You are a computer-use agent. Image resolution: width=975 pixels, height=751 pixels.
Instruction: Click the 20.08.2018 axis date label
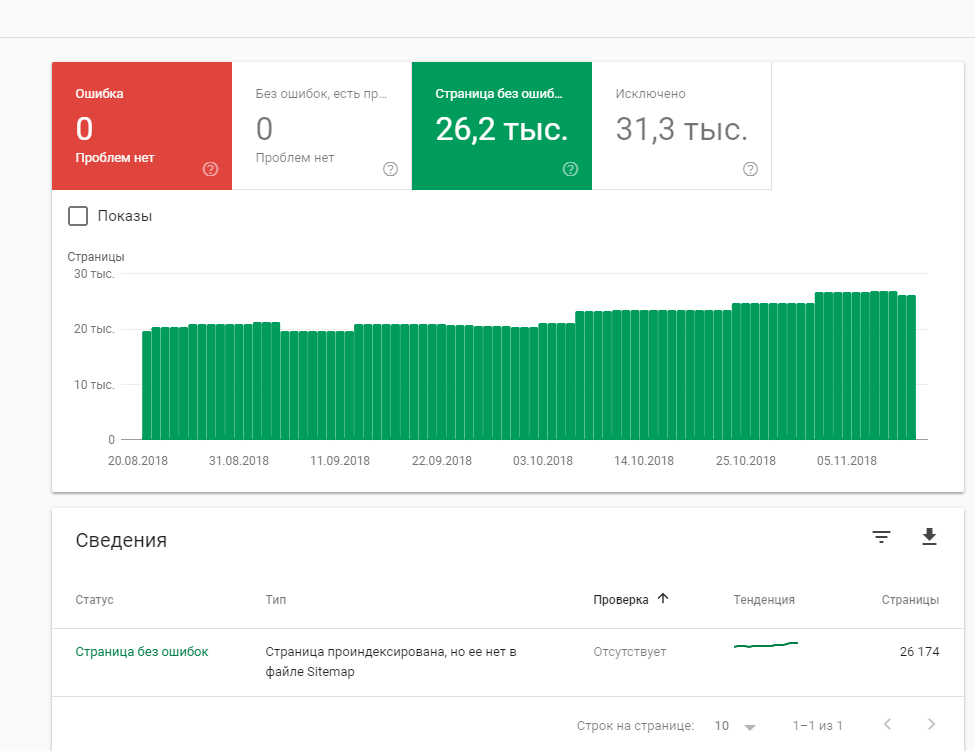[x=138, y=461]
